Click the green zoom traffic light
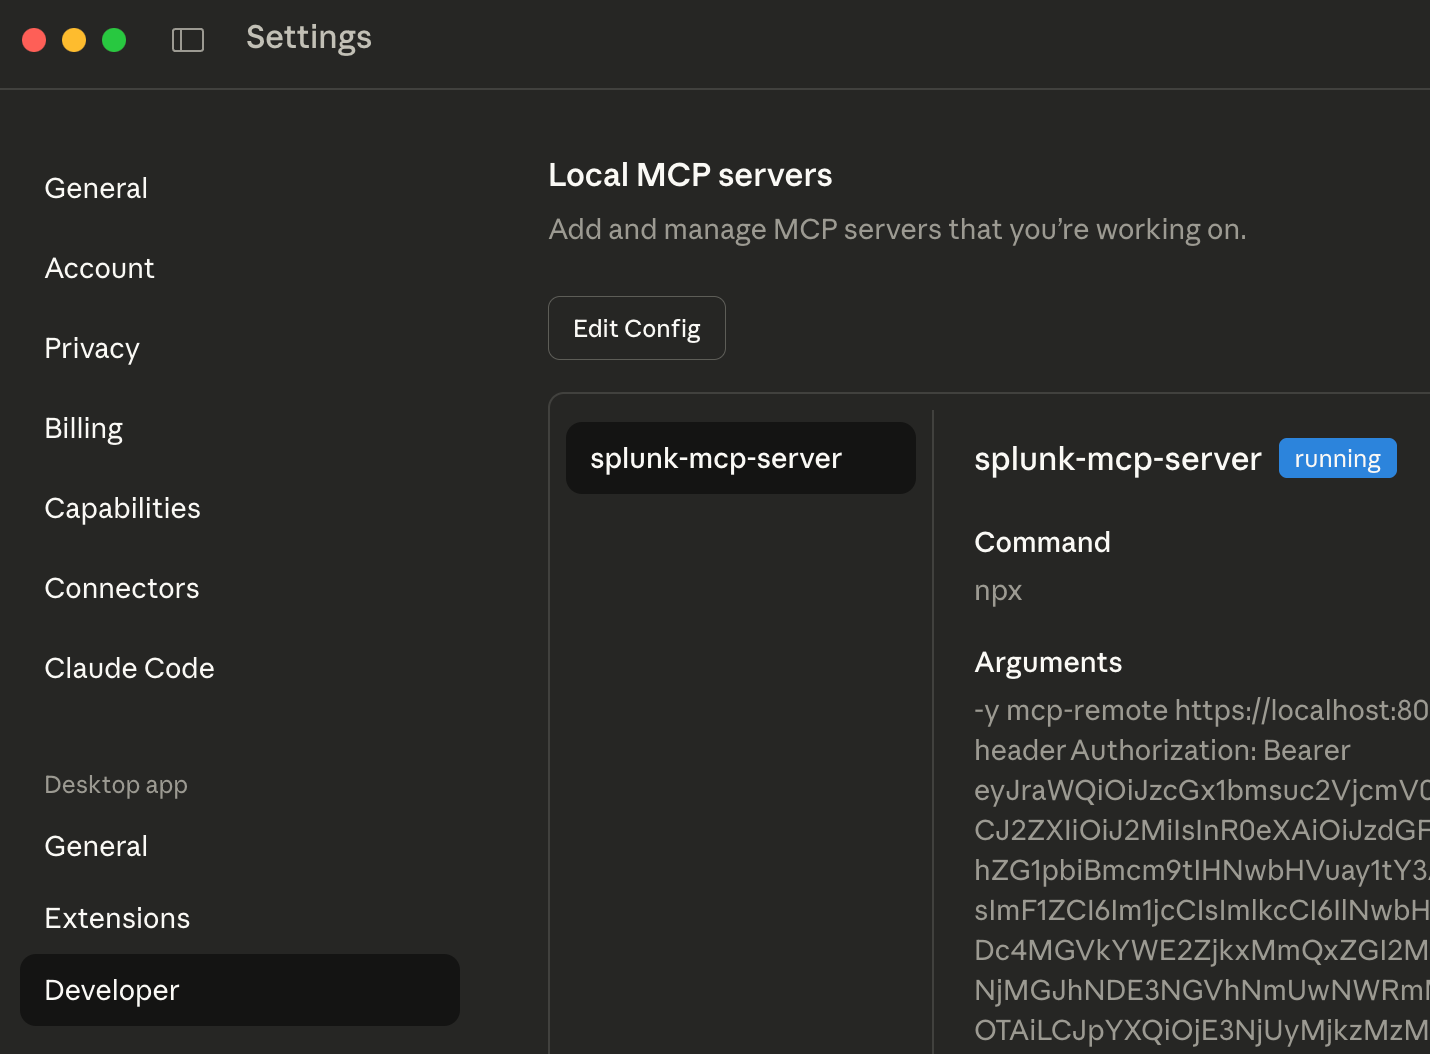This screenshot has height=1054, width=1430. click(114, 39)
